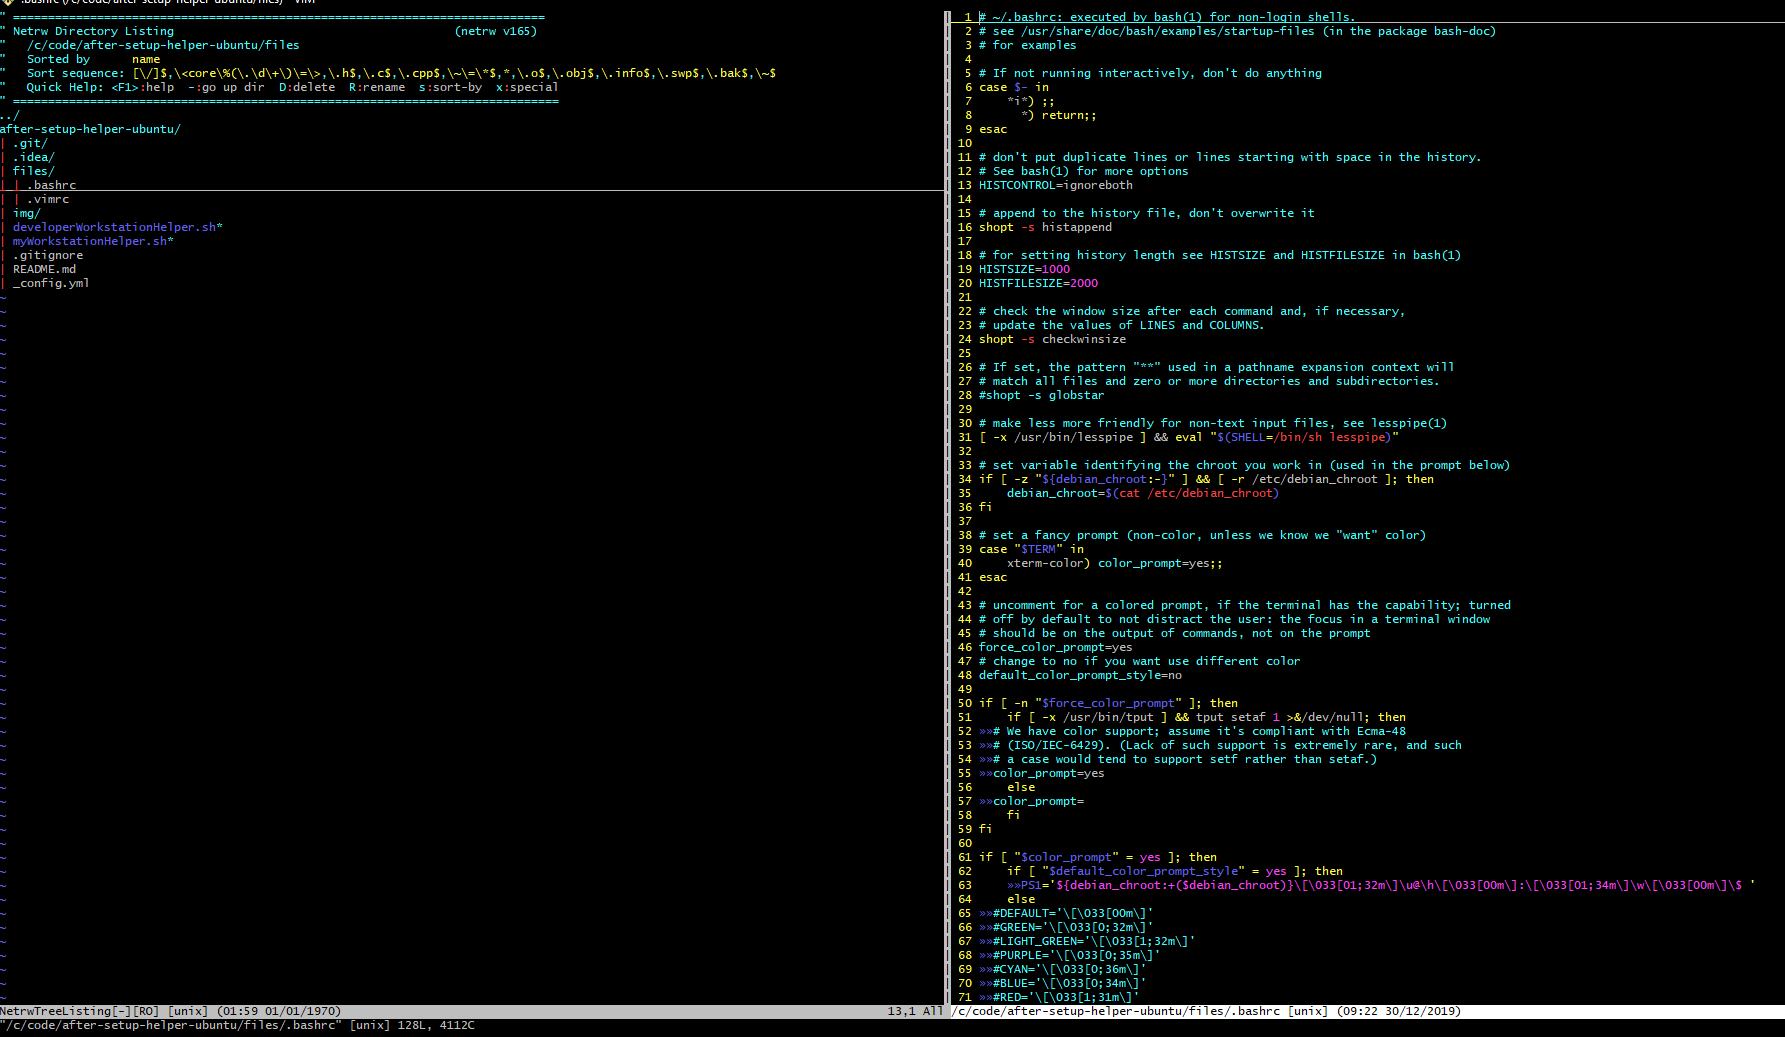Open developerWorkstationHelper.sh* script

[x=118, y=227]
